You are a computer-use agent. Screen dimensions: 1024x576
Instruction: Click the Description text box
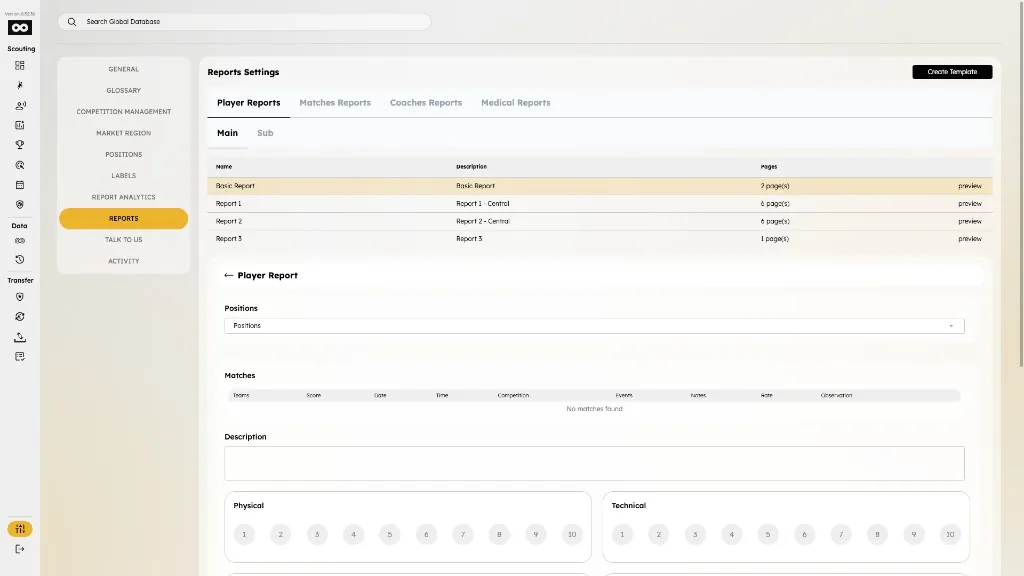[x=594, y=464]
